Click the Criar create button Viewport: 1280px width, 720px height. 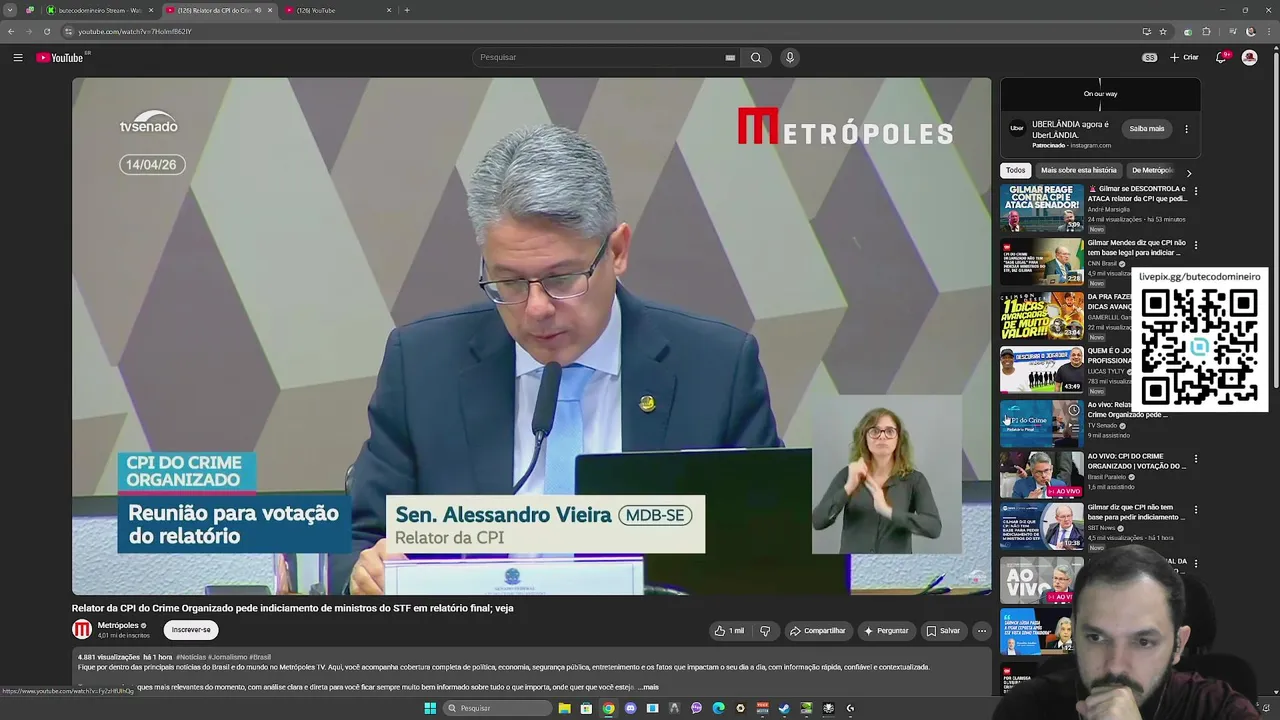(1184, 57)
